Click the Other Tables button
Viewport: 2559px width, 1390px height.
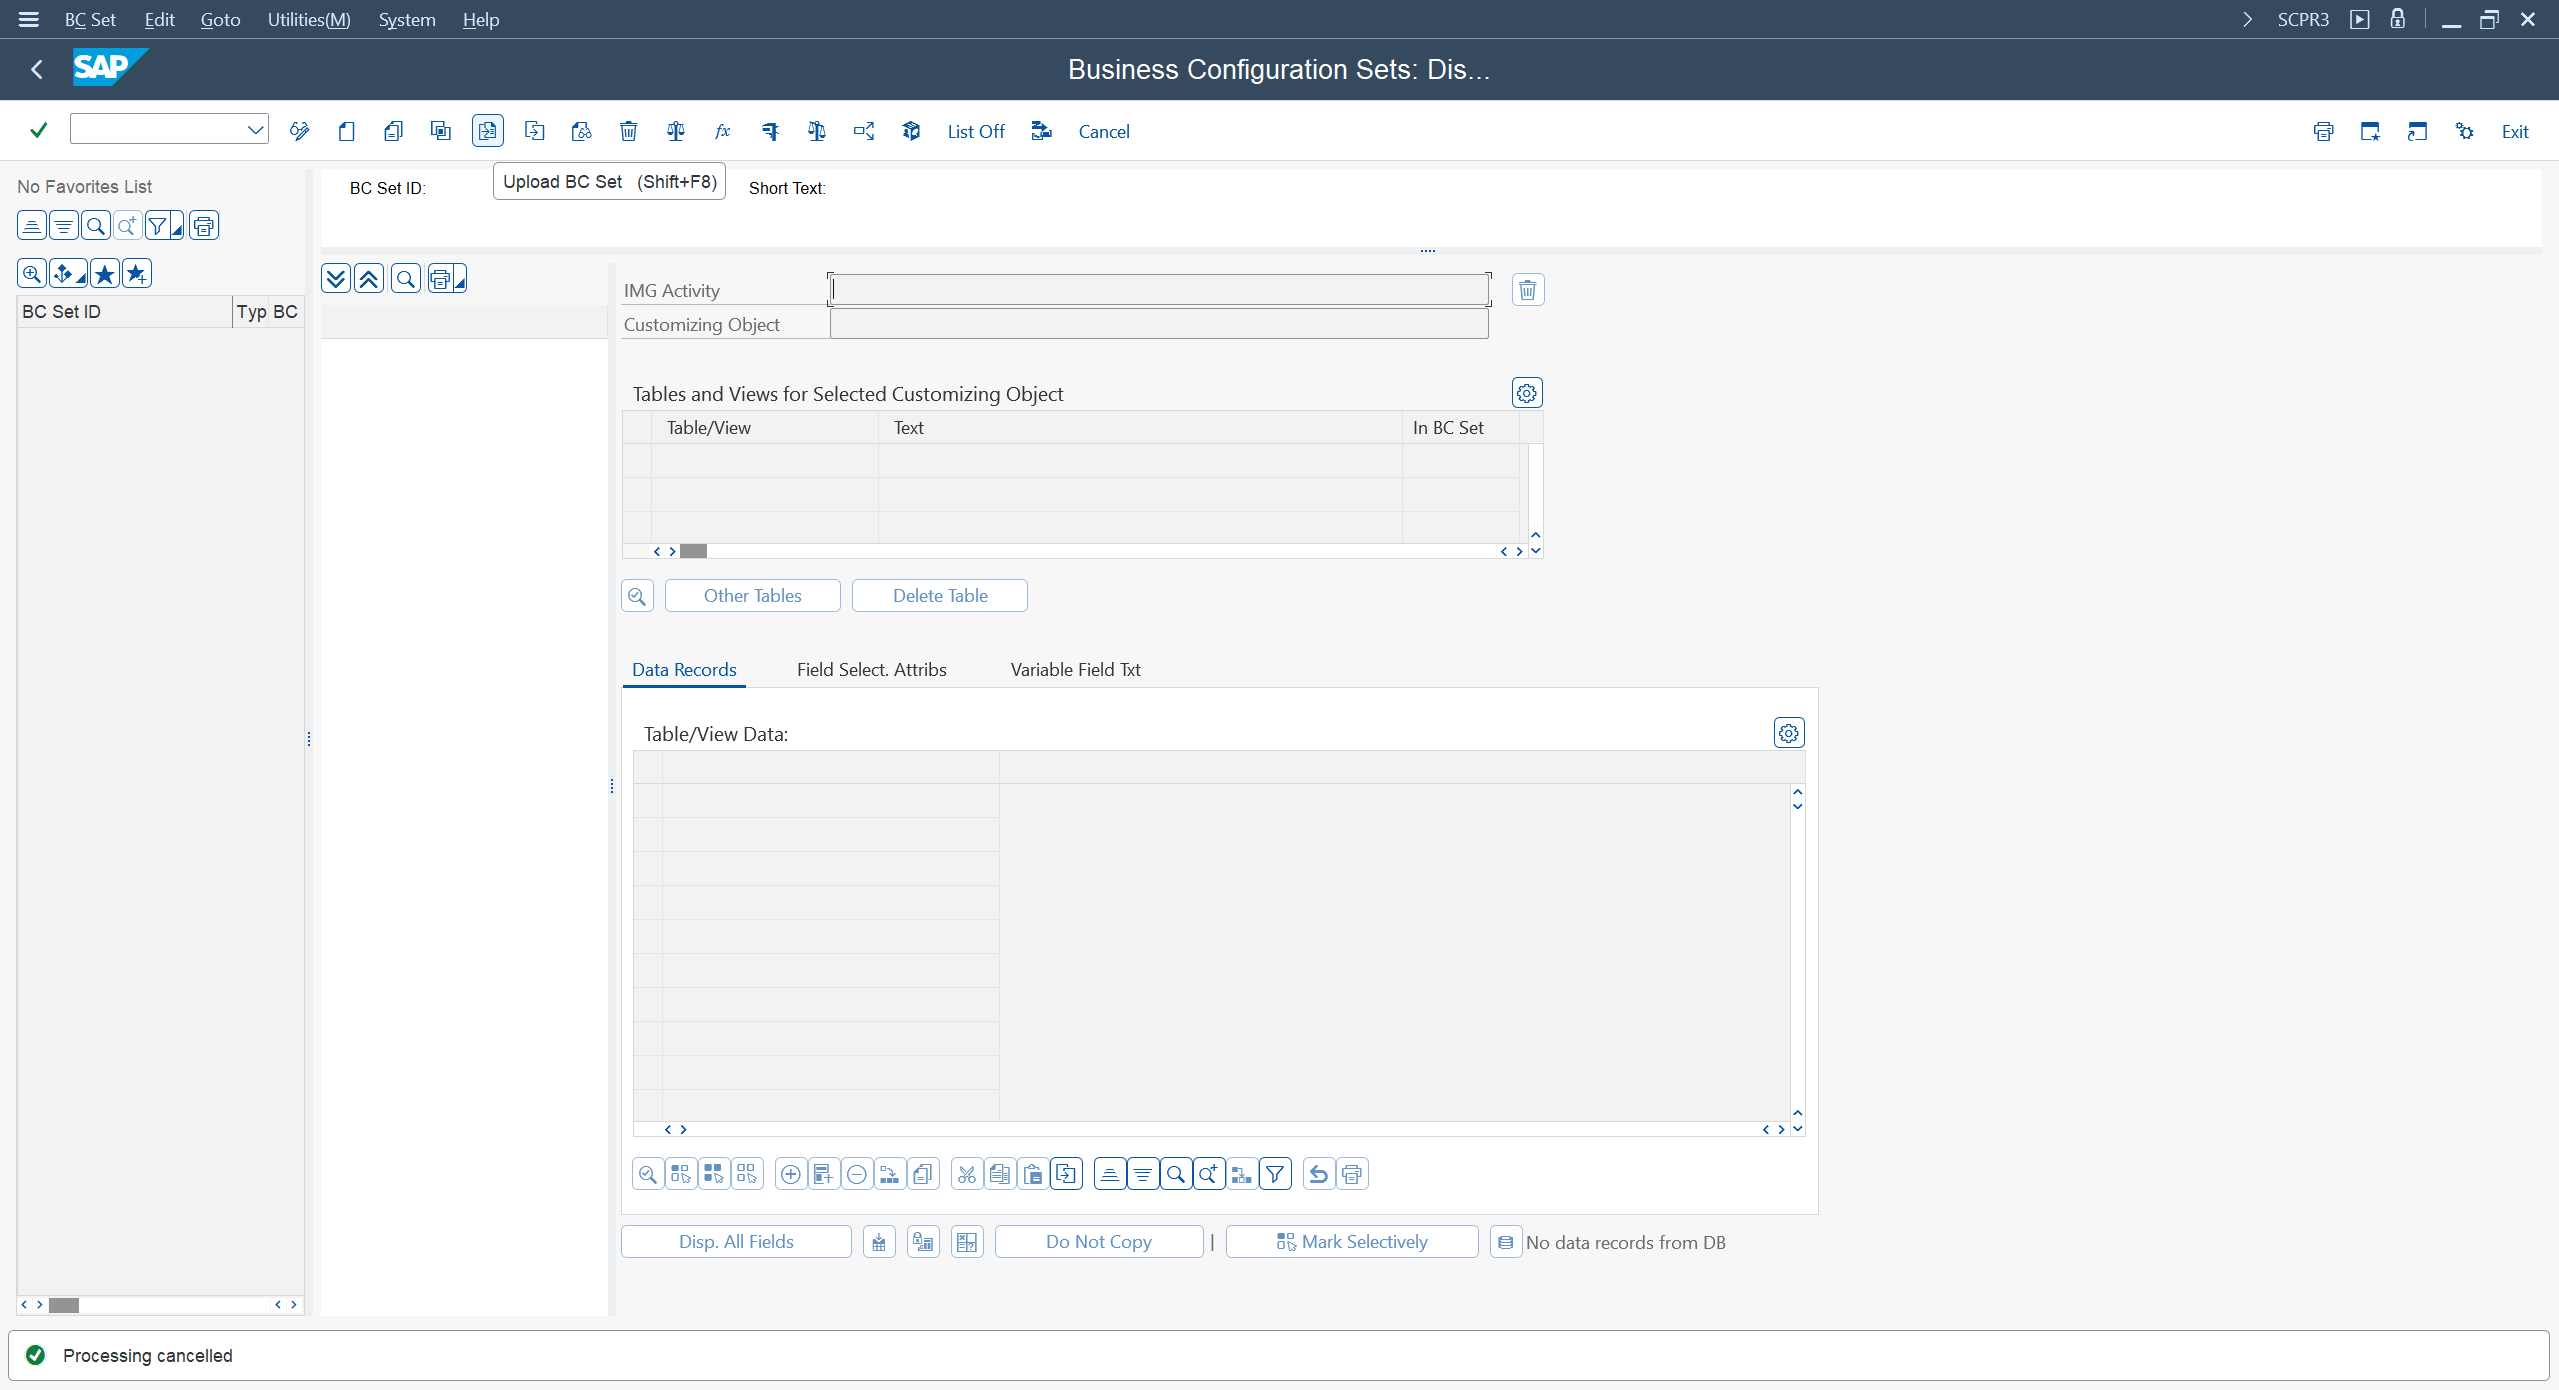click(752, 595)
